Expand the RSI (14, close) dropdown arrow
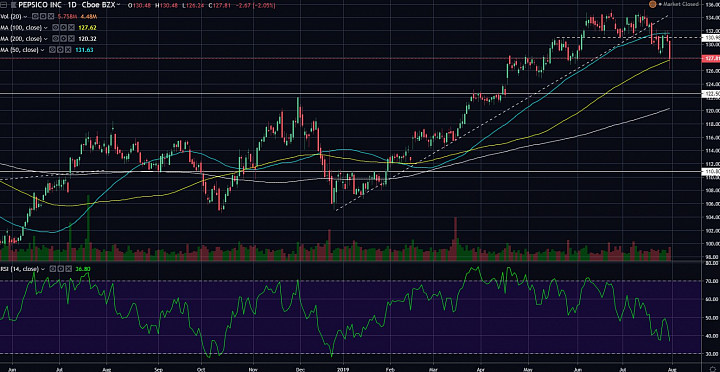This screenshot has width=720, height=372. pos(43,269)
